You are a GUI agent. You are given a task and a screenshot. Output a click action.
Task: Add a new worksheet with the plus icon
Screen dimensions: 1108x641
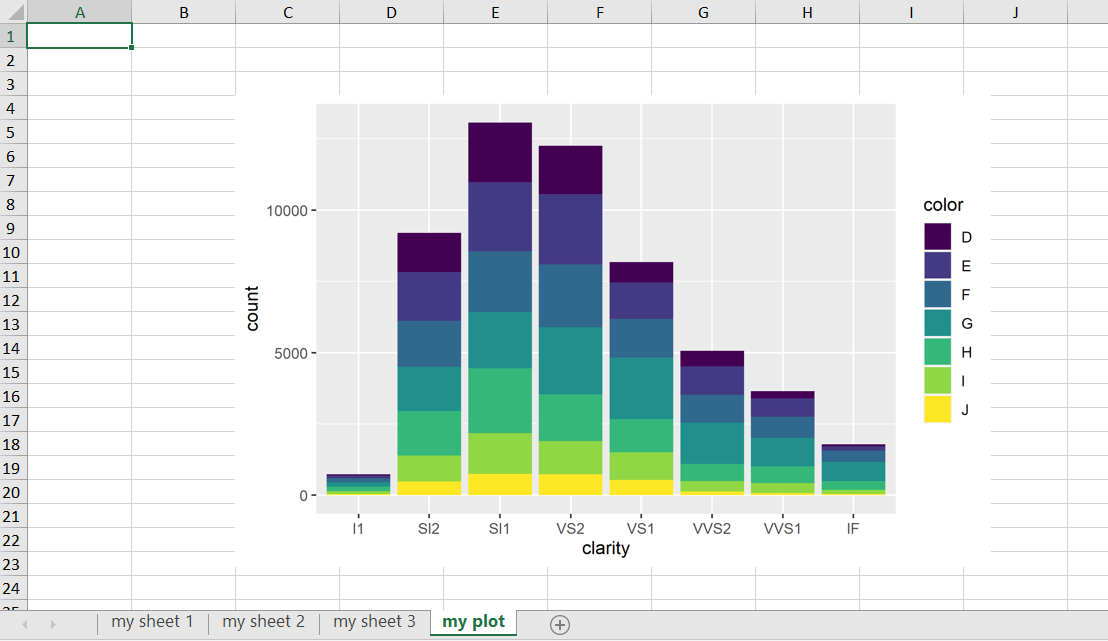click(x=560, y=624)
